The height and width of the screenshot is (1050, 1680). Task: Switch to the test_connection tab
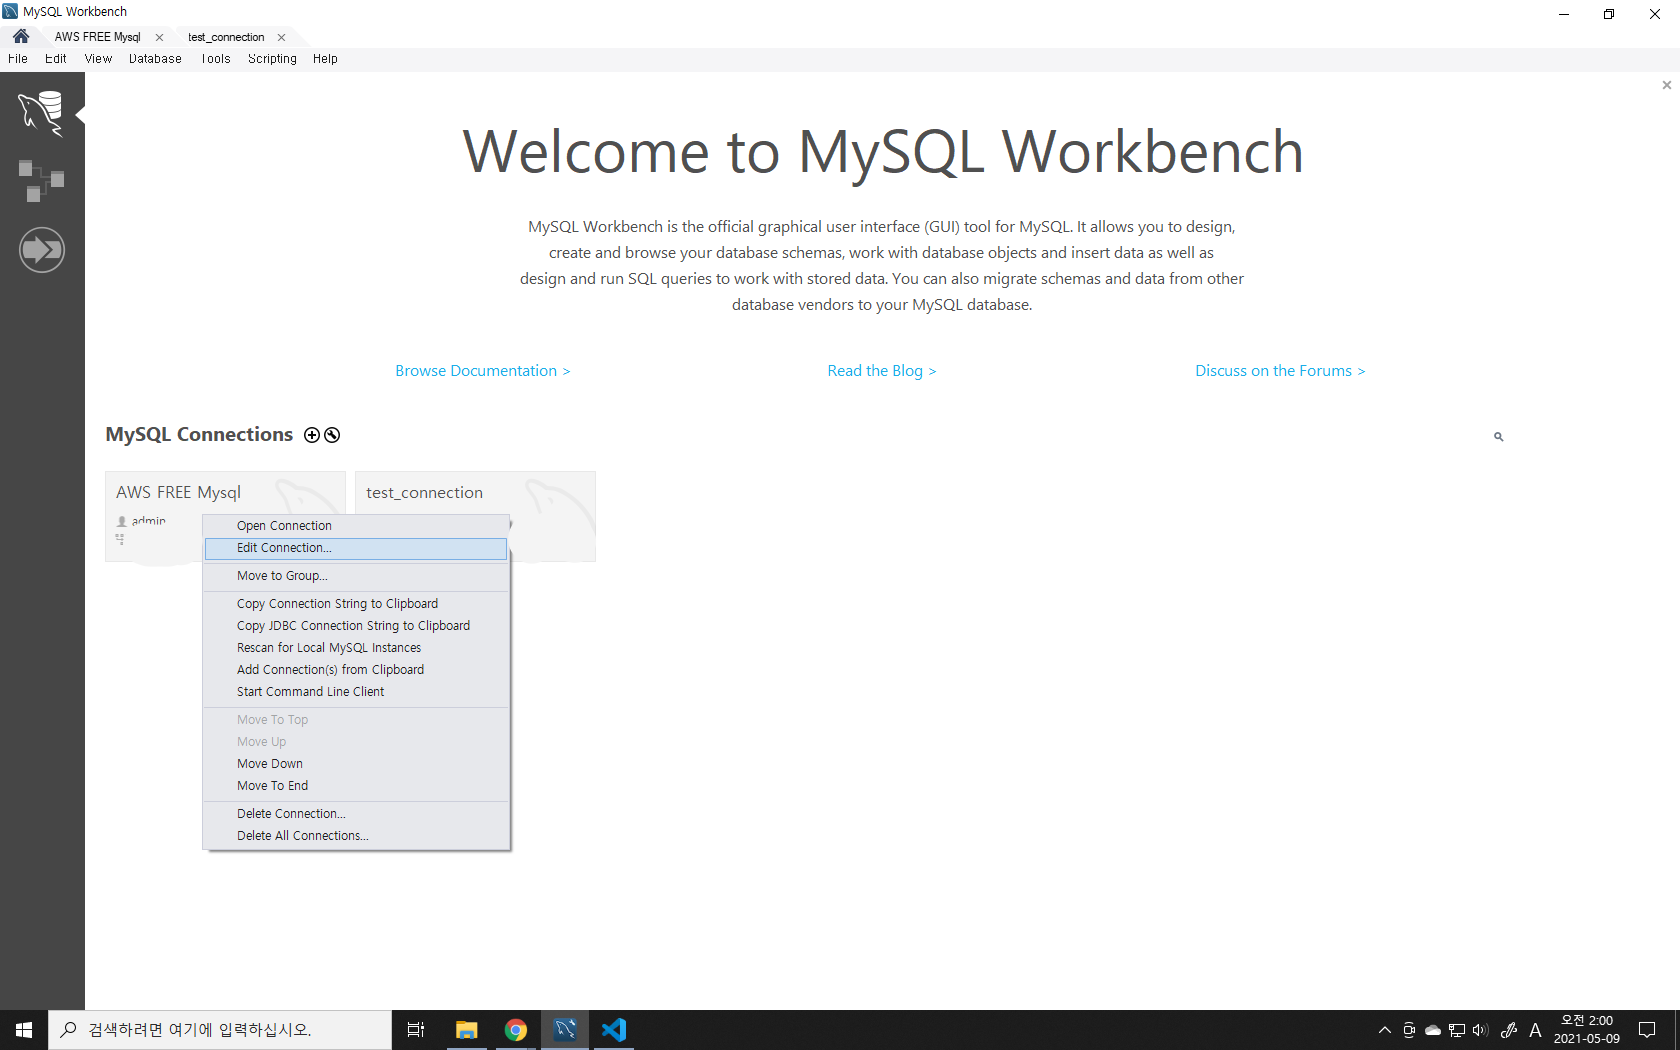226,37
